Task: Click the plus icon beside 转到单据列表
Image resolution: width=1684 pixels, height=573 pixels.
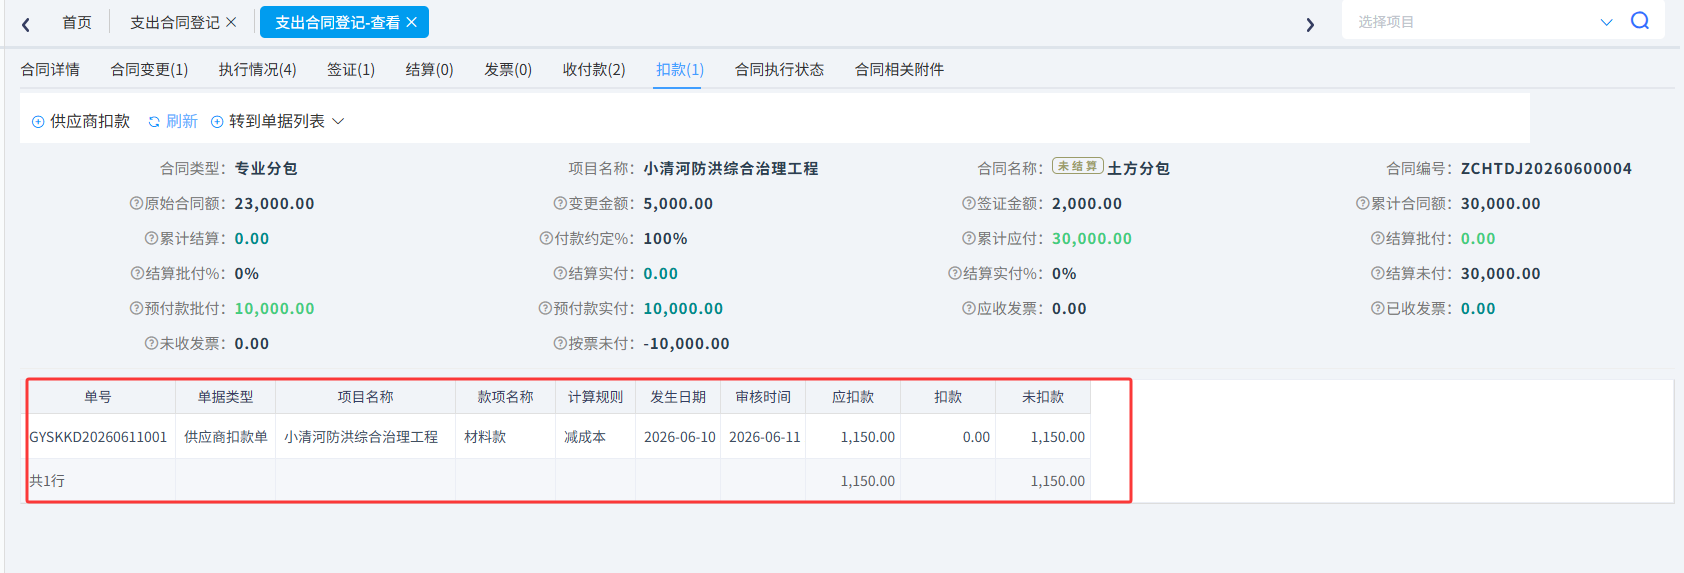Action: point(217,121)
